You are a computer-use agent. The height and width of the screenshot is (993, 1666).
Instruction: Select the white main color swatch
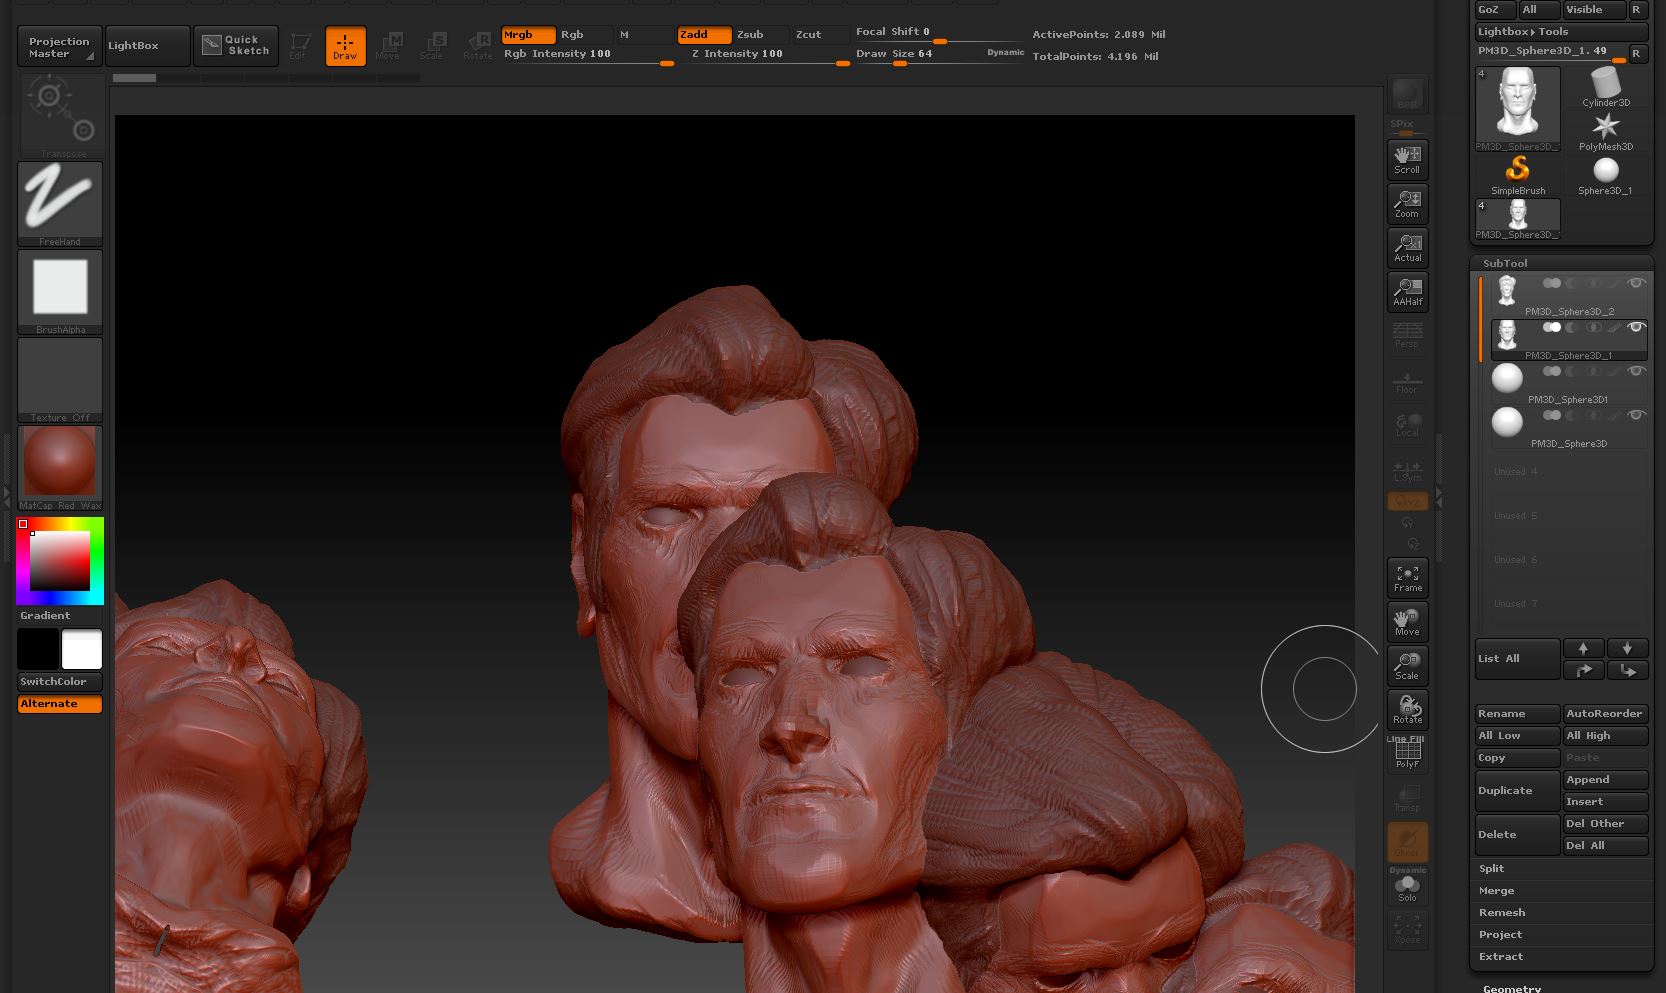pyautogui.click(x=82, y=649)
